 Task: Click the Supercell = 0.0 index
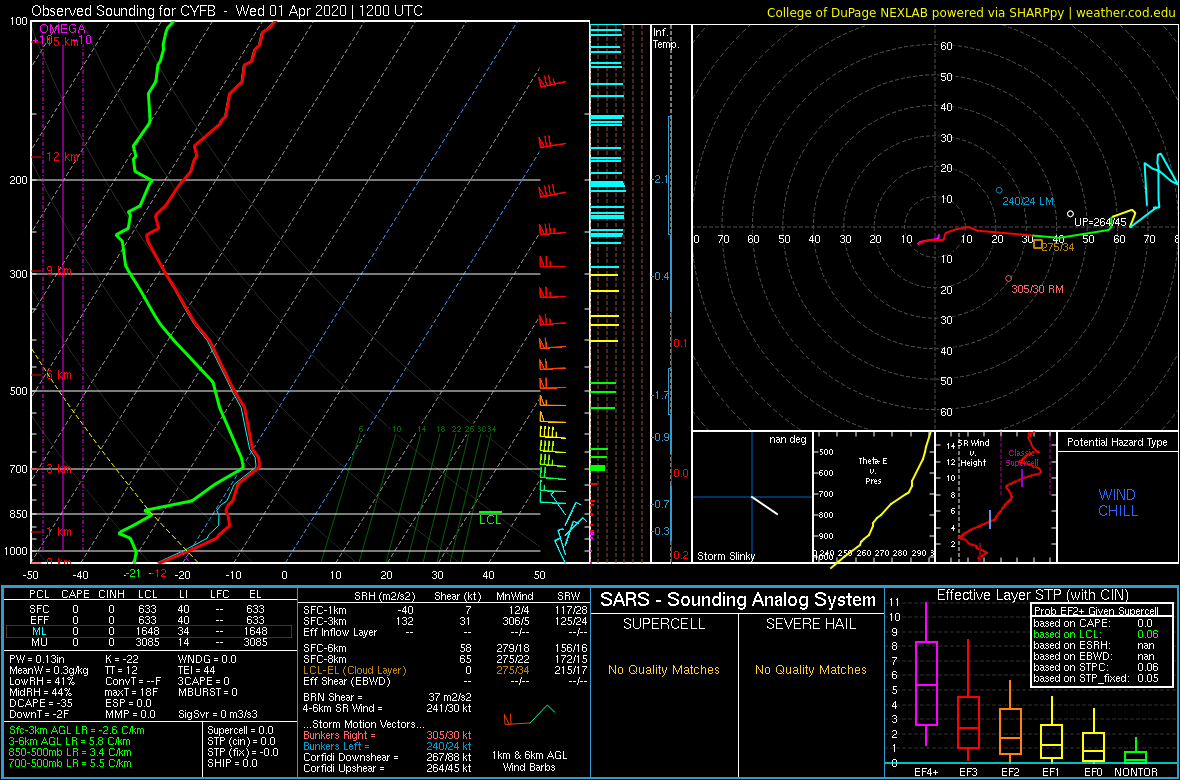(x=241, y=730)
